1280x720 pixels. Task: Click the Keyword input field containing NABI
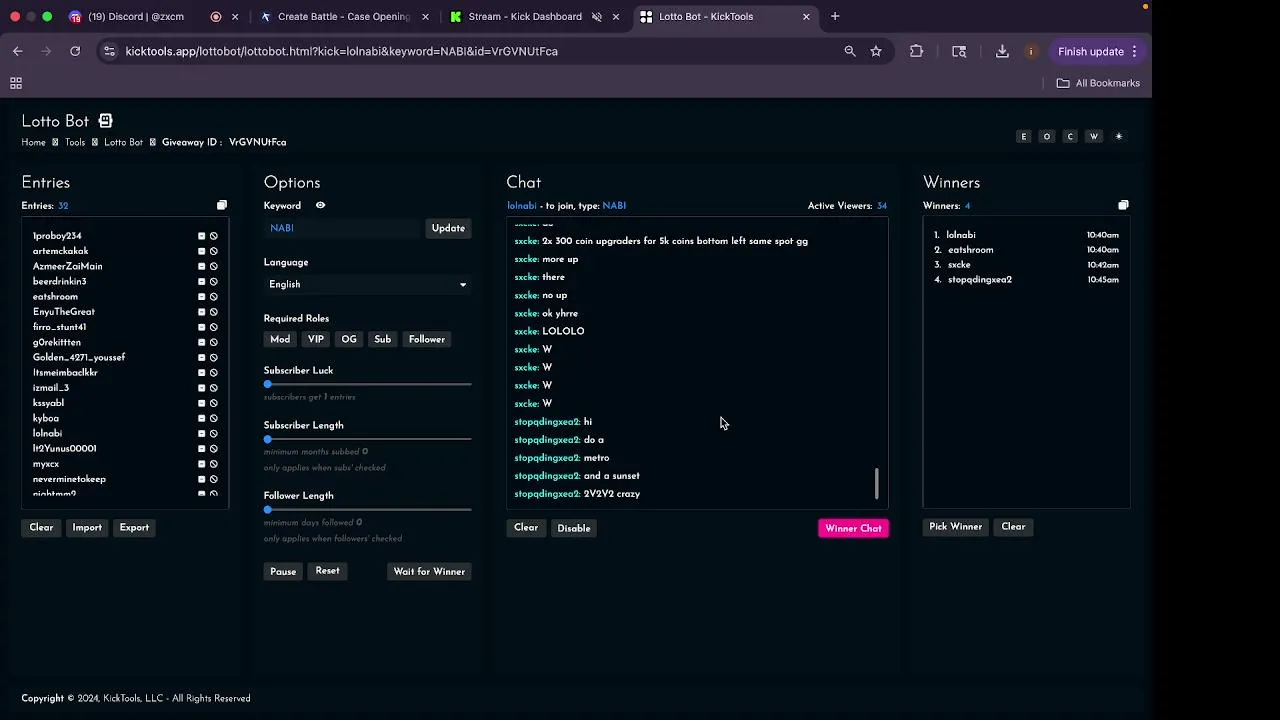point(344,228)
